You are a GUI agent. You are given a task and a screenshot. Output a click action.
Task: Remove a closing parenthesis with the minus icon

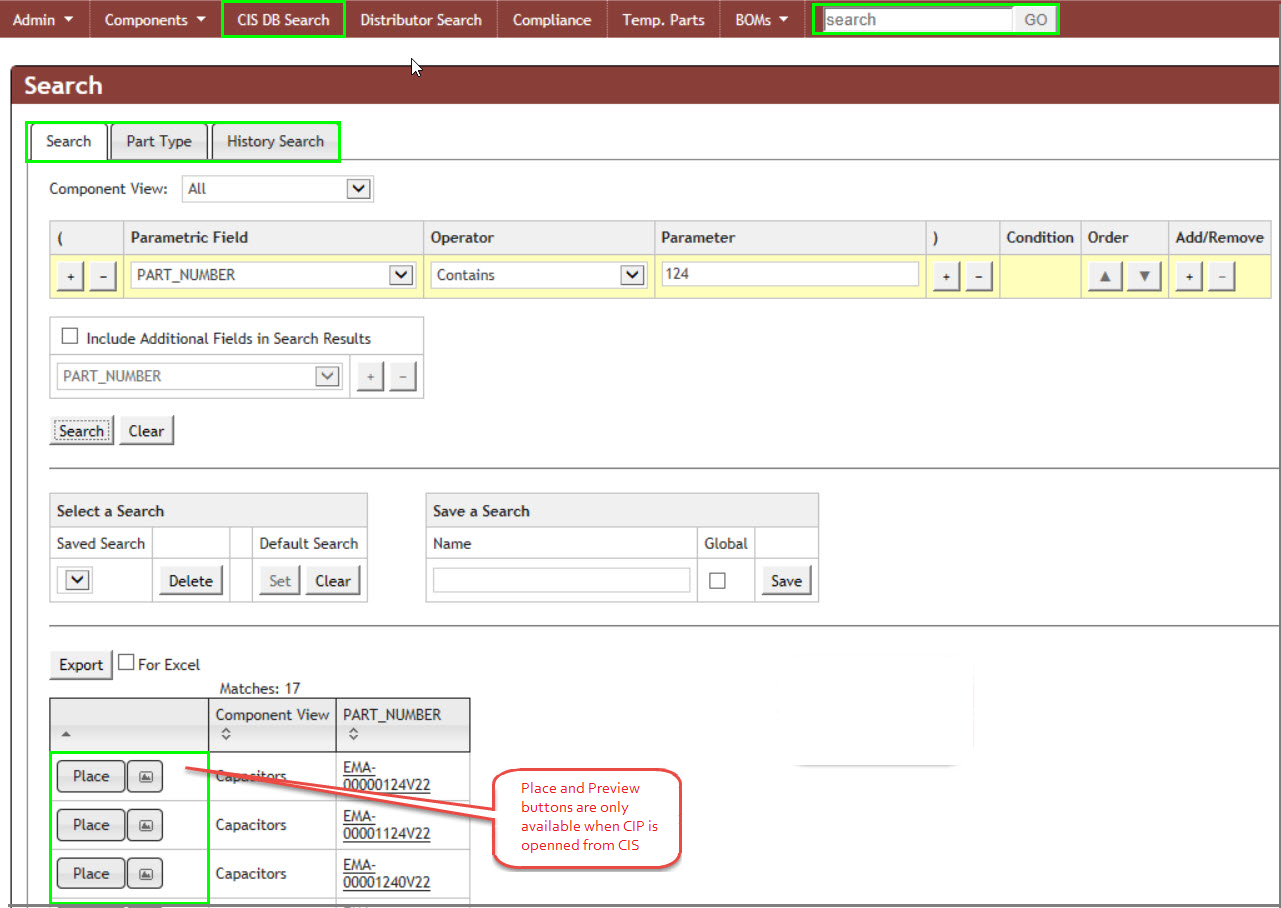click(x=978, y=275)
